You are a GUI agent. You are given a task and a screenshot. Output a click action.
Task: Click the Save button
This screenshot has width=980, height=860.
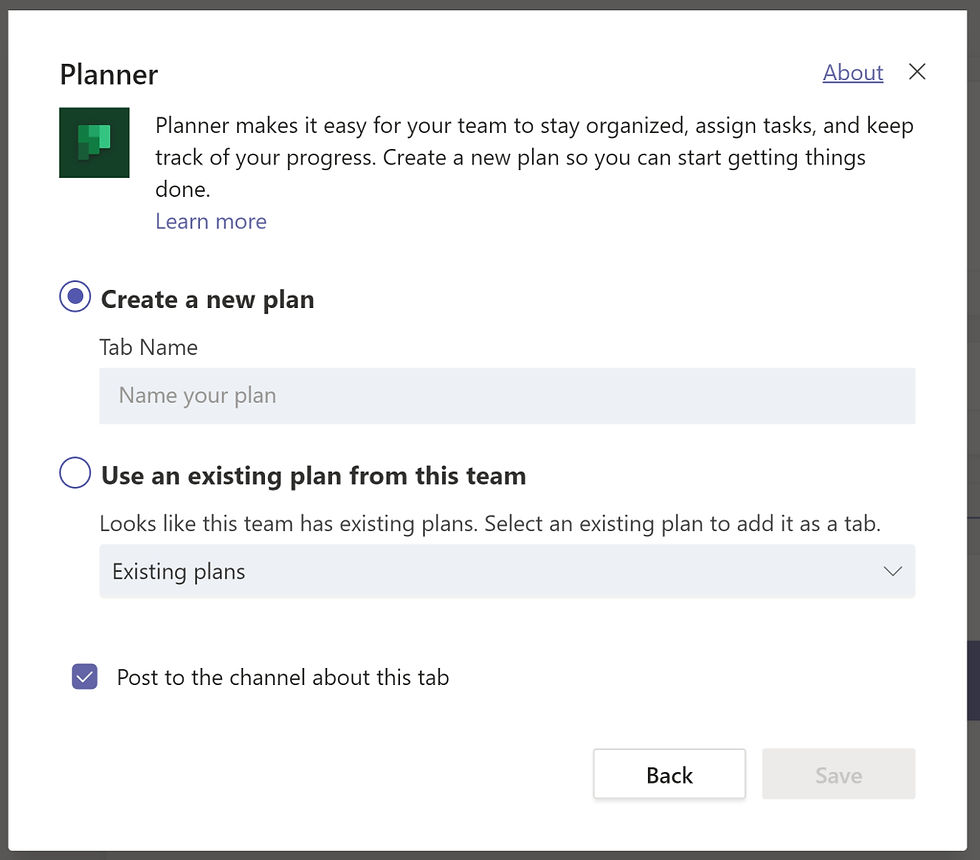tap(838, 775)
